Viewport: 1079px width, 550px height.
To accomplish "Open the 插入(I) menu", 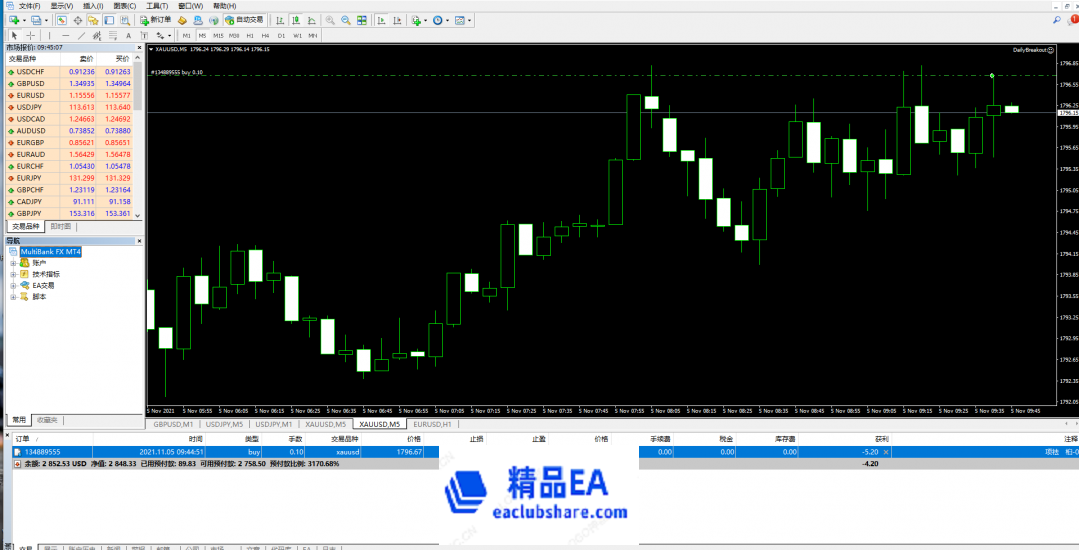I will pos(93,6).
